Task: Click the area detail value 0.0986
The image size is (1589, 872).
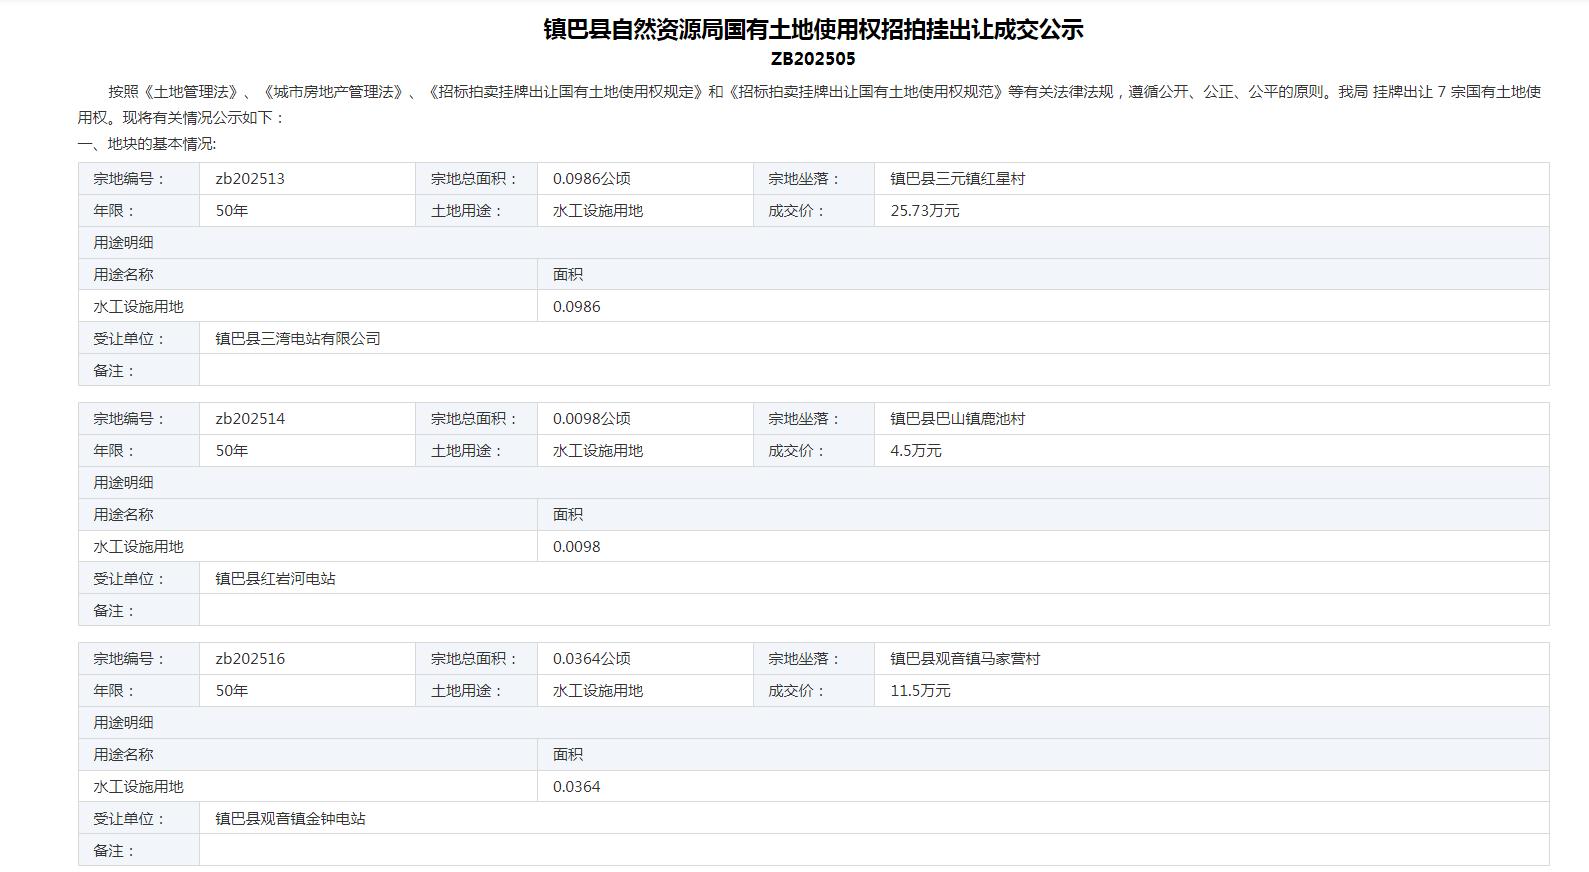Action: [x=576, y=307]
